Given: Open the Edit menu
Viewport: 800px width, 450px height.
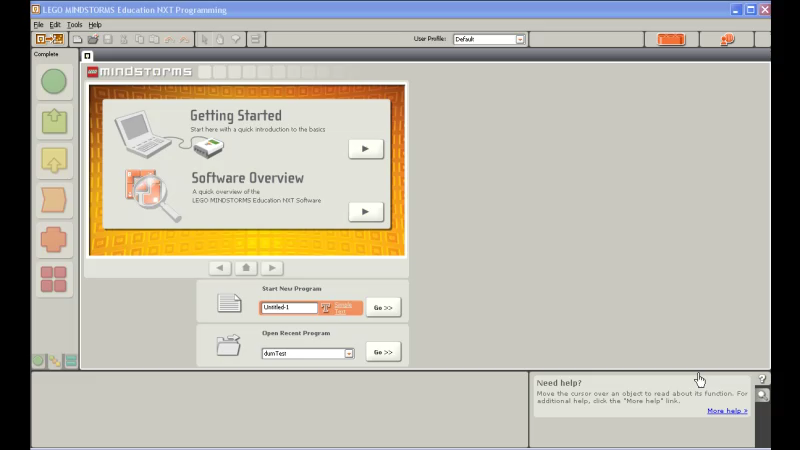Looking at the screenshot, I should click(55, 24).
